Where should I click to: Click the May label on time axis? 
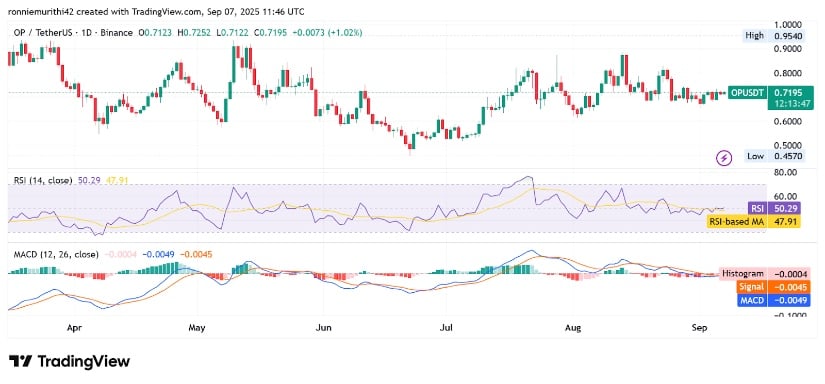196,328
